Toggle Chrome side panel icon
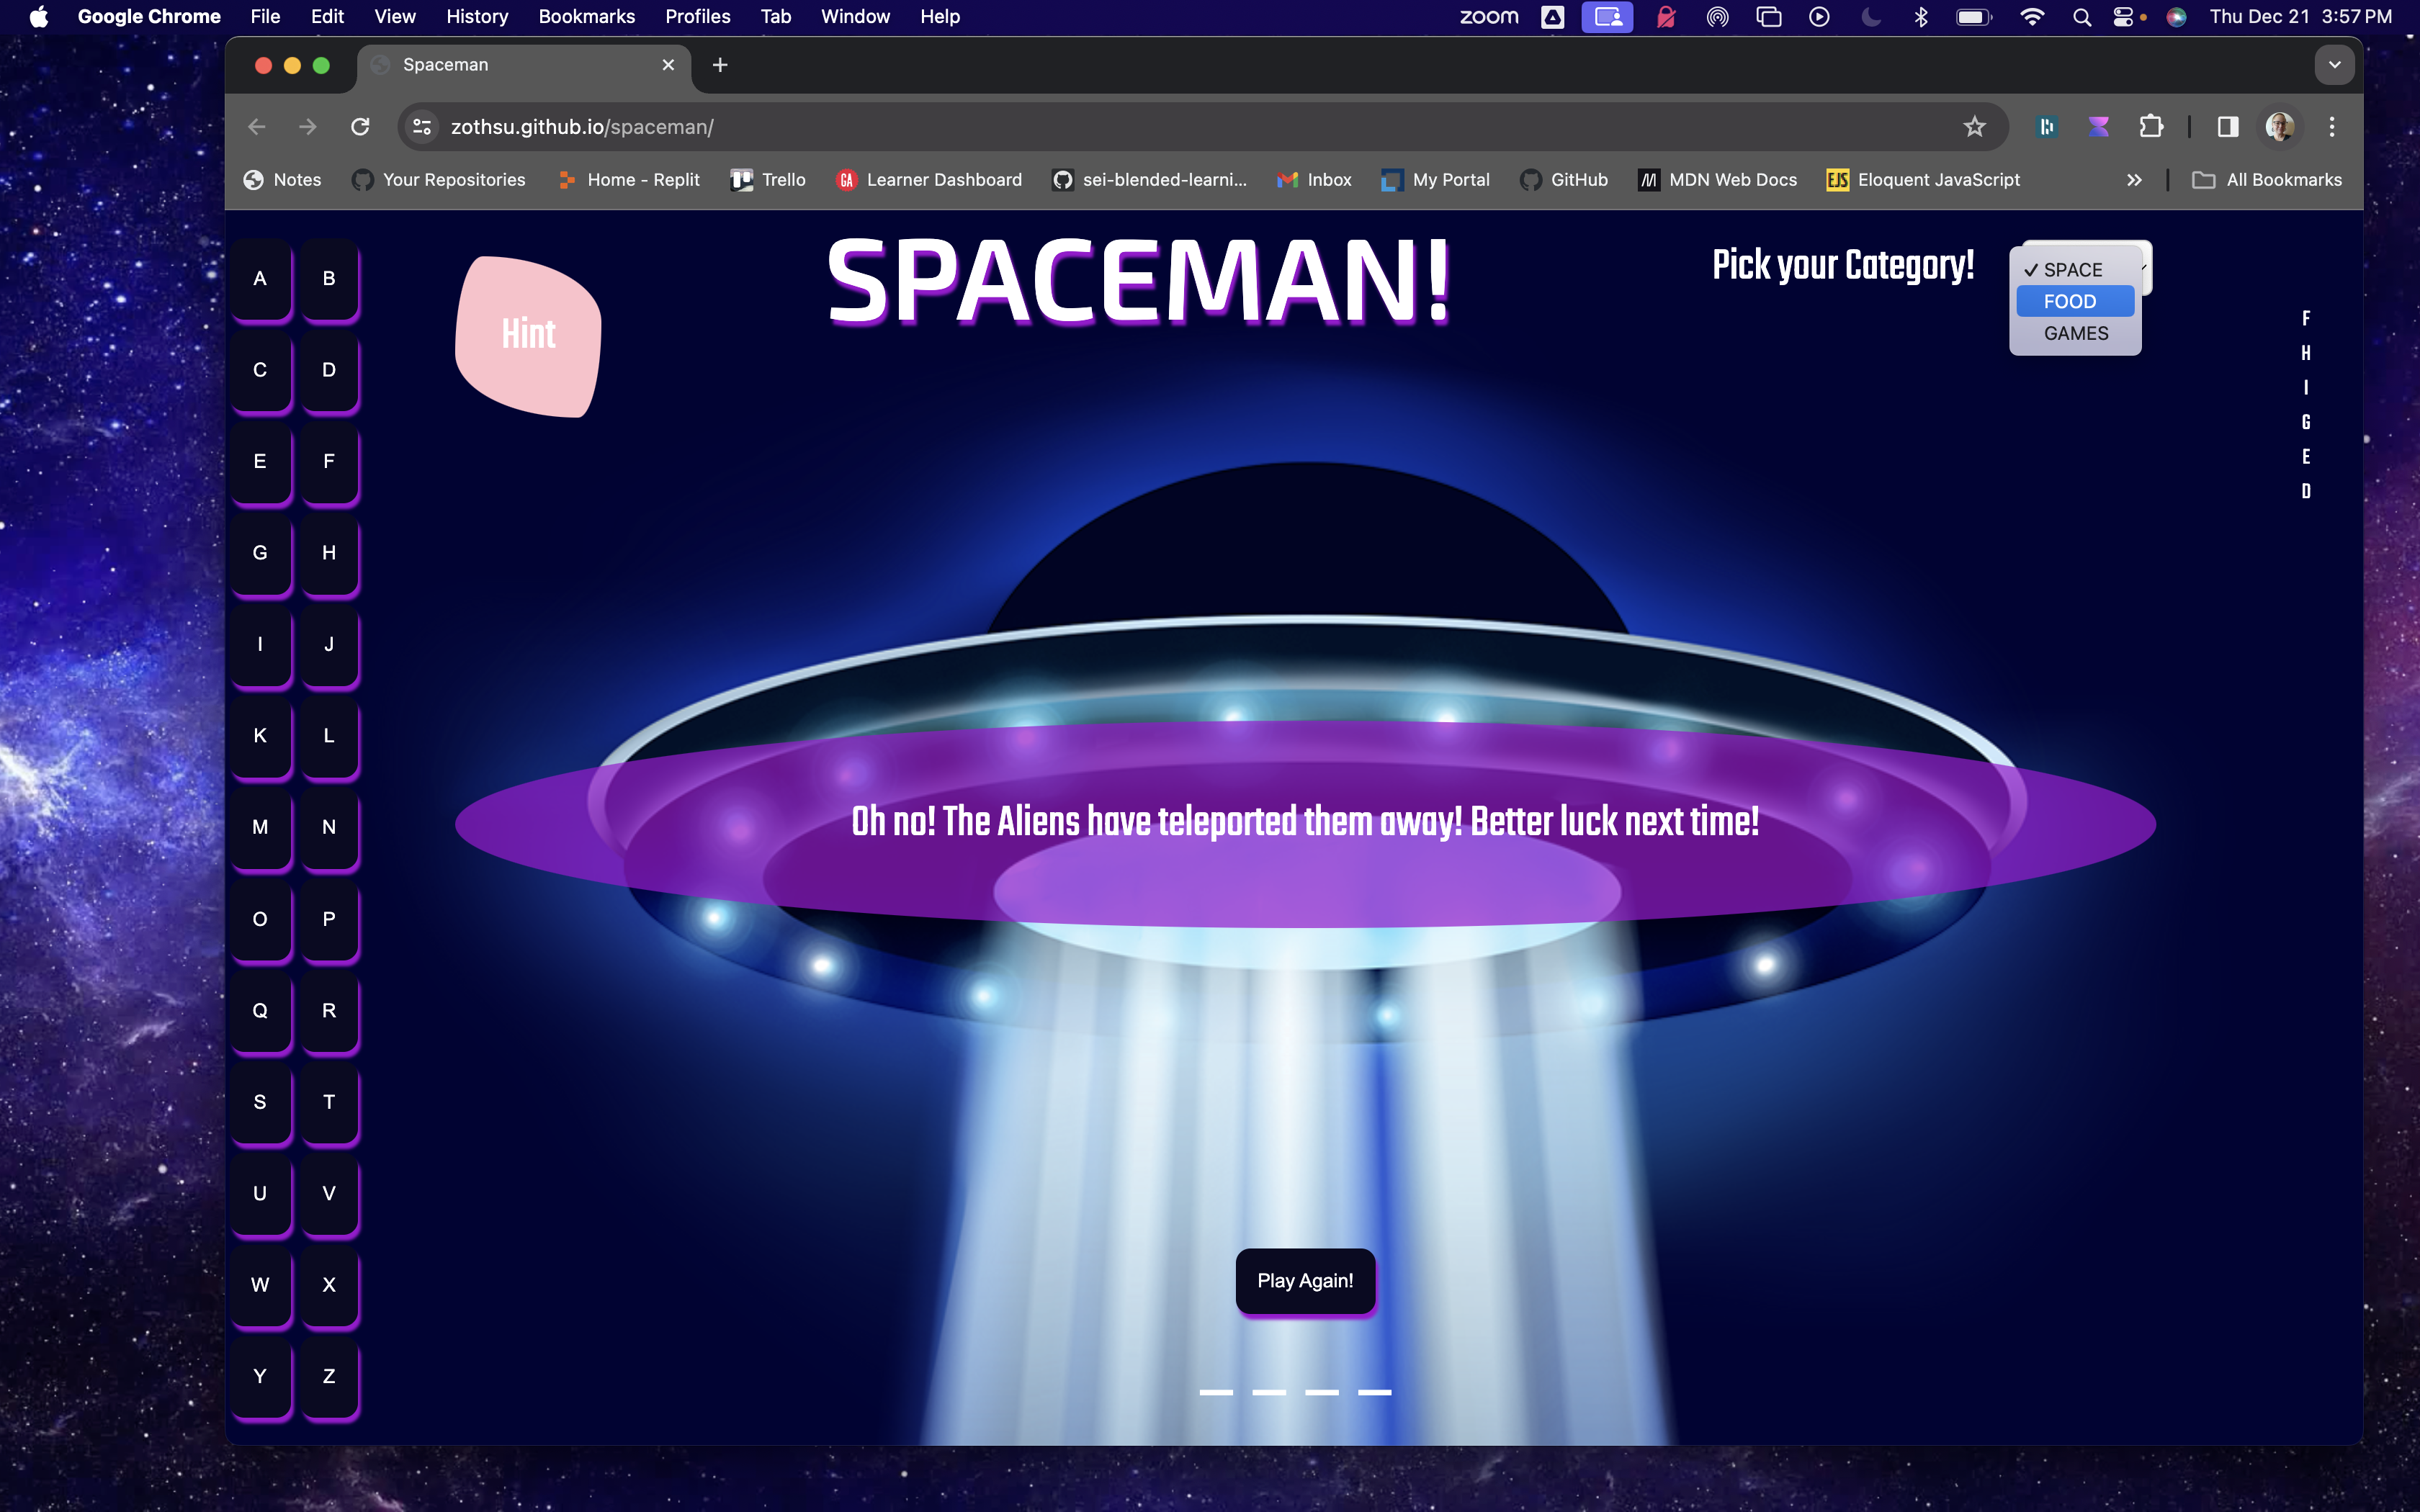Screen dimensions: 2420x1512 point(2228,127)
